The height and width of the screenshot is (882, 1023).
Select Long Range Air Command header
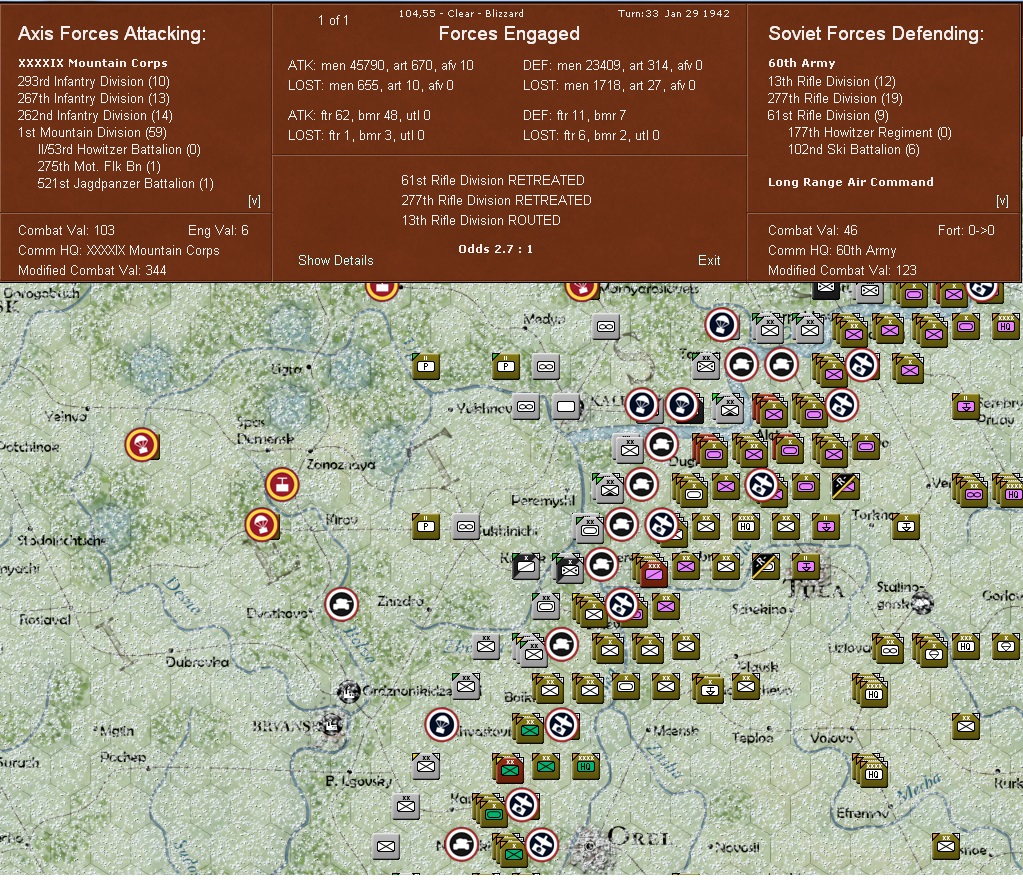(850, 182)
